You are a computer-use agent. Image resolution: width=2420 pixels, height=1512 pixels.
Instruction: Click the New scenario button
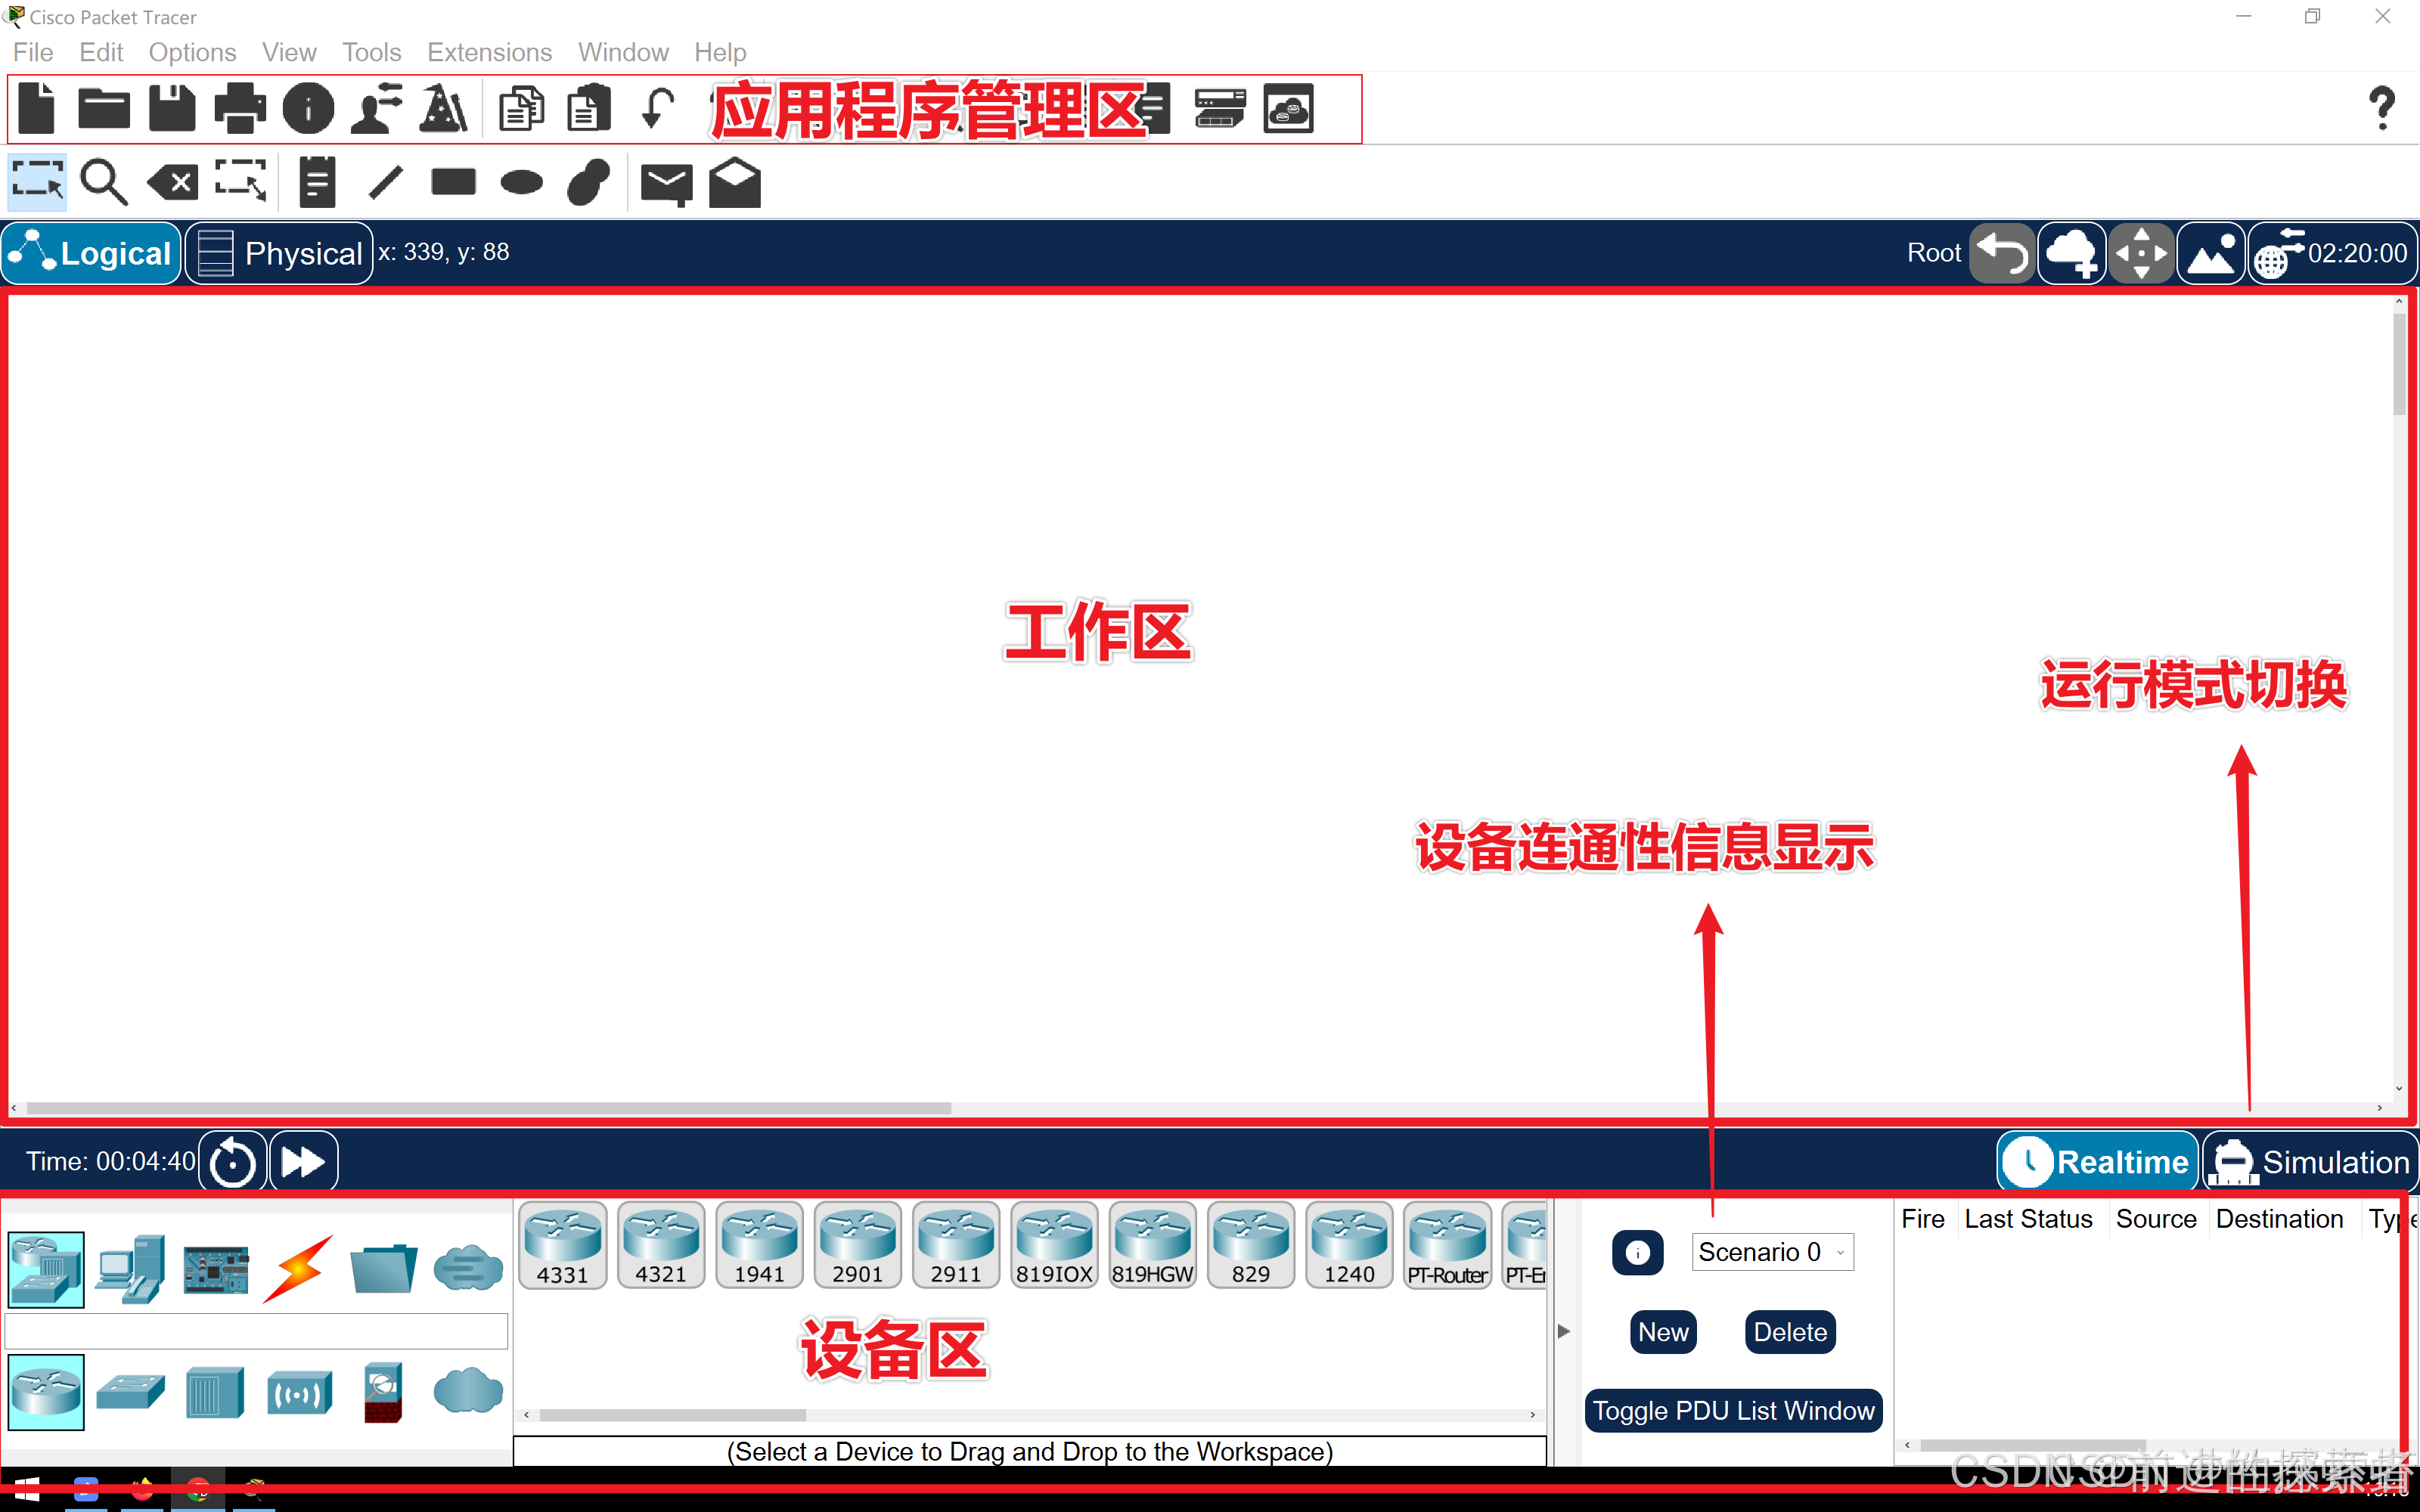pyautogui.click(x=1663, y=1332)
